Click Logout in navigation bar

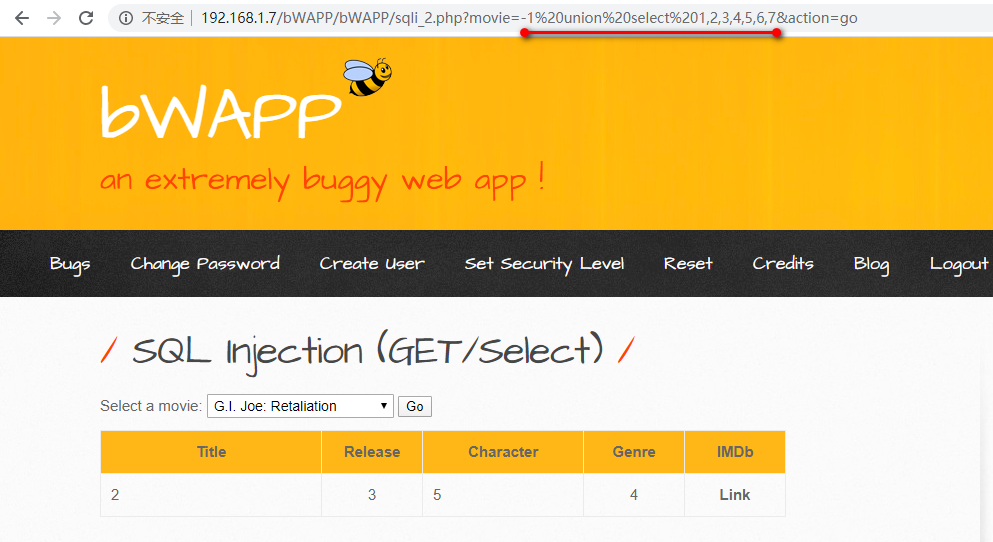[959, 264]
